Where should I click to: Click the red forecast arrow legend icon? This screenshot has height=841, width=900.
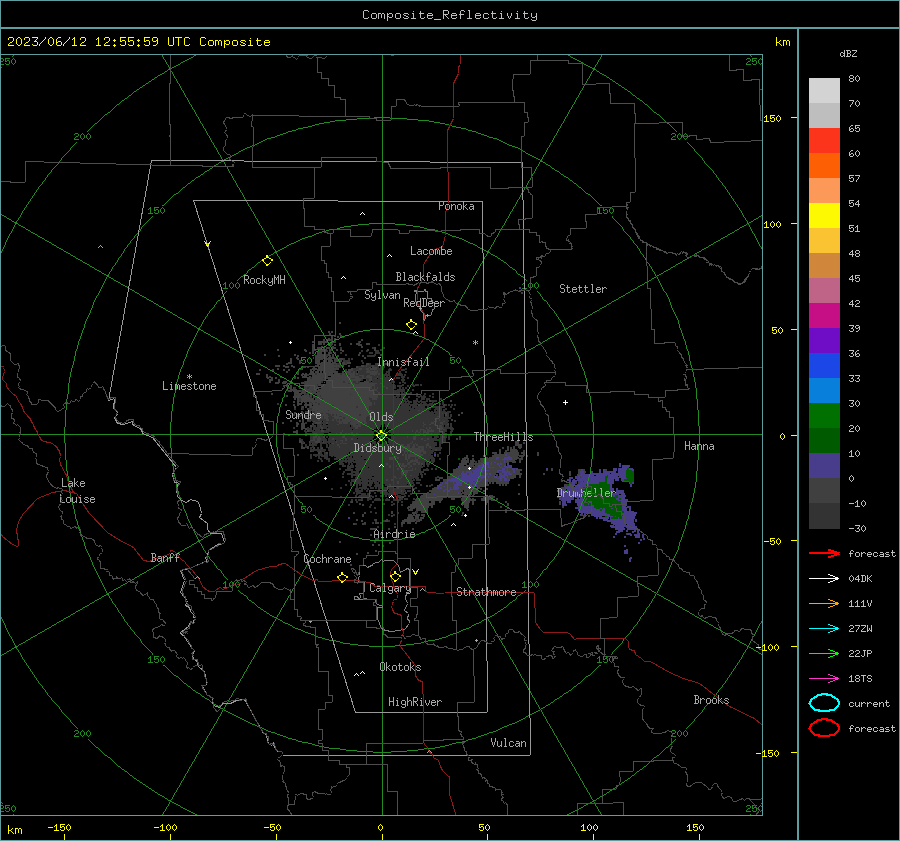pyautogui.click(x=824, y=553)
